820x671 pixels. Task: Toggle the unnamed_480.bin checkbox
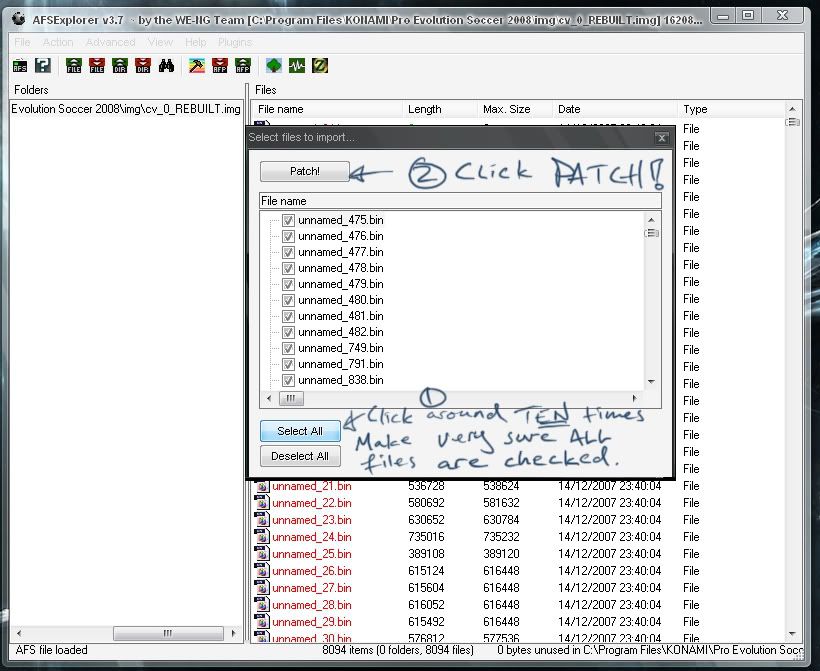pyautogui.click(x=288, y=300)
